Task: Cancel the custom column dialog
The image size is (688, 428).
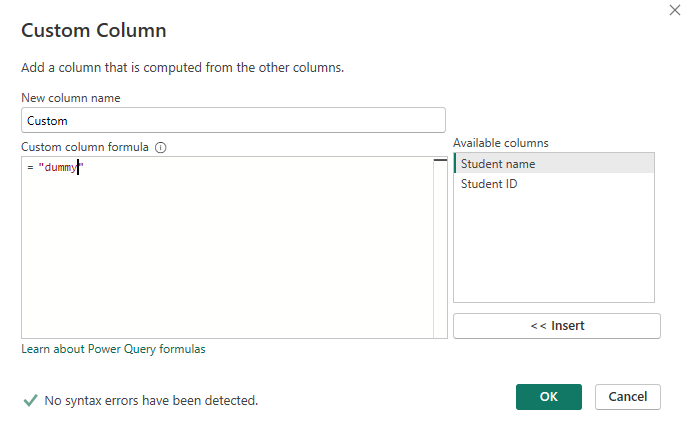Action: pos(628,396)
